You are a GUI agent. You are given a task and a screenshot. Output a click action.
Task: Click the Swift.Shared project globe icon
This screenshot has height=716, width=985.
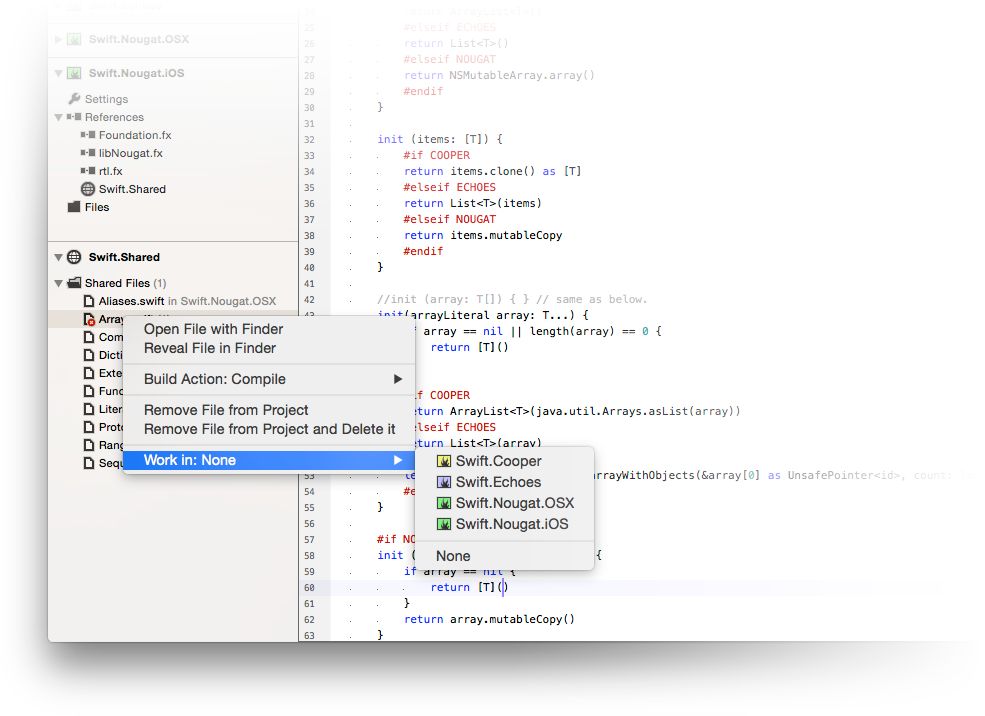tap(74, 257)
